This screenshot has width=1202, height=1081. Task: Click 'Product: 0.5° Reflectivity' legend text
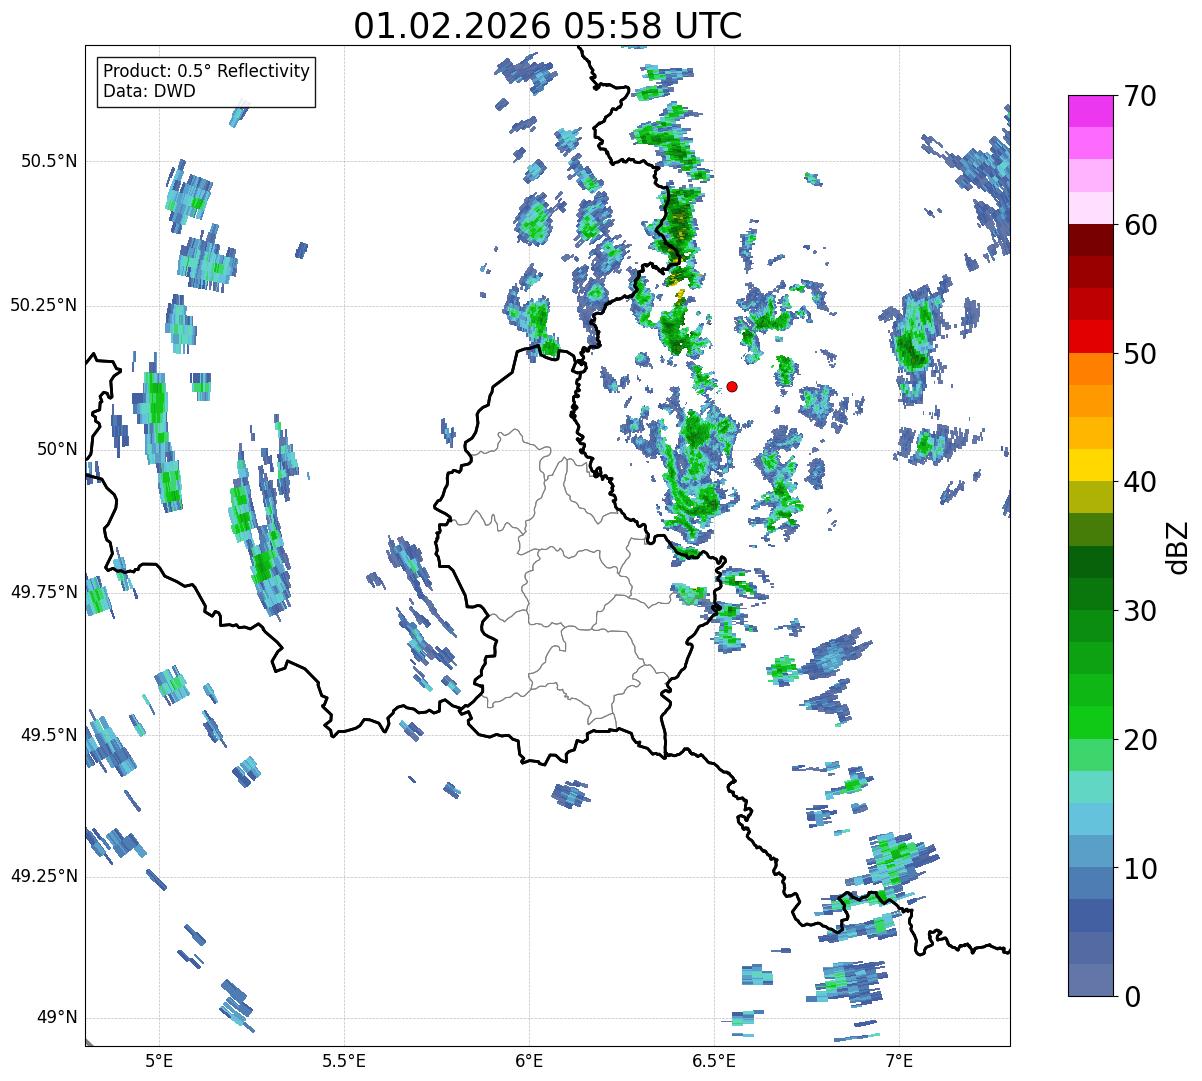coord(206,71)
